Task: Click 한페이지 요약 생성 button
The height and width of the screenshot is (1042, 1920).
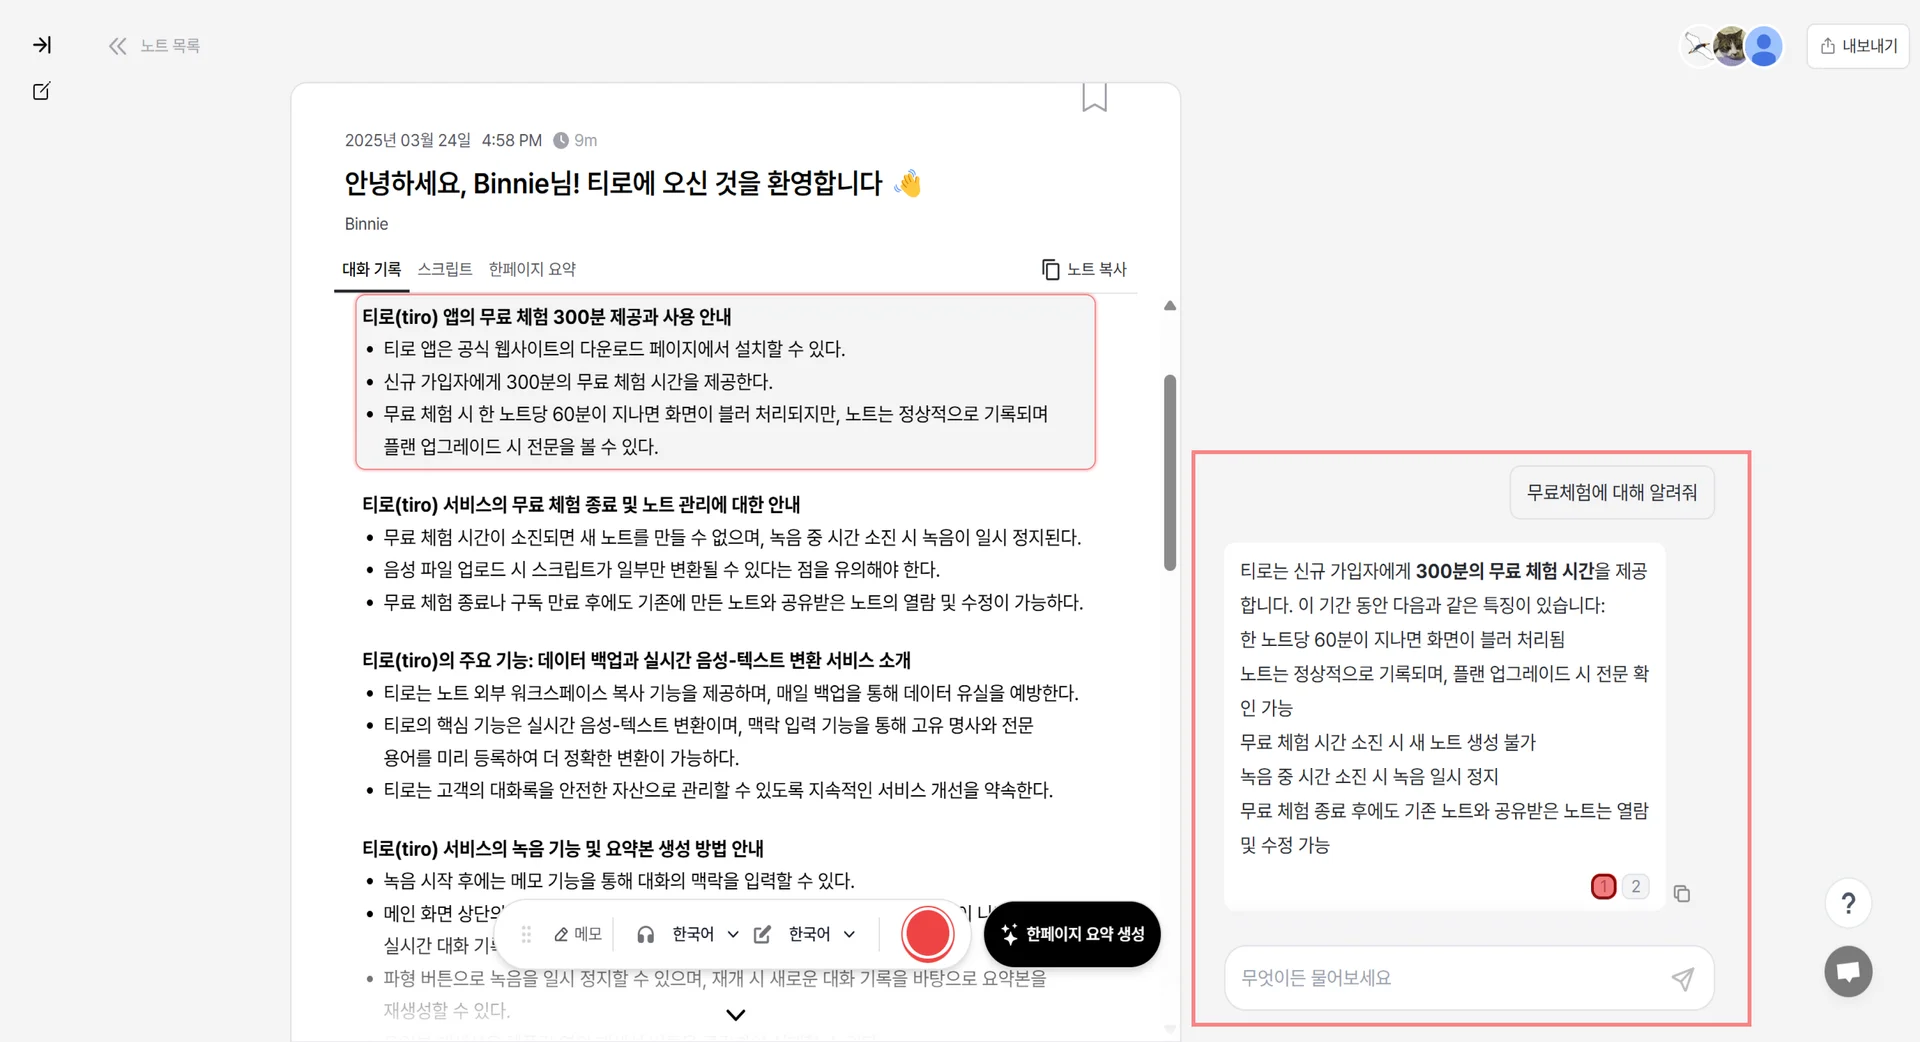Action: coord(1072,934)
